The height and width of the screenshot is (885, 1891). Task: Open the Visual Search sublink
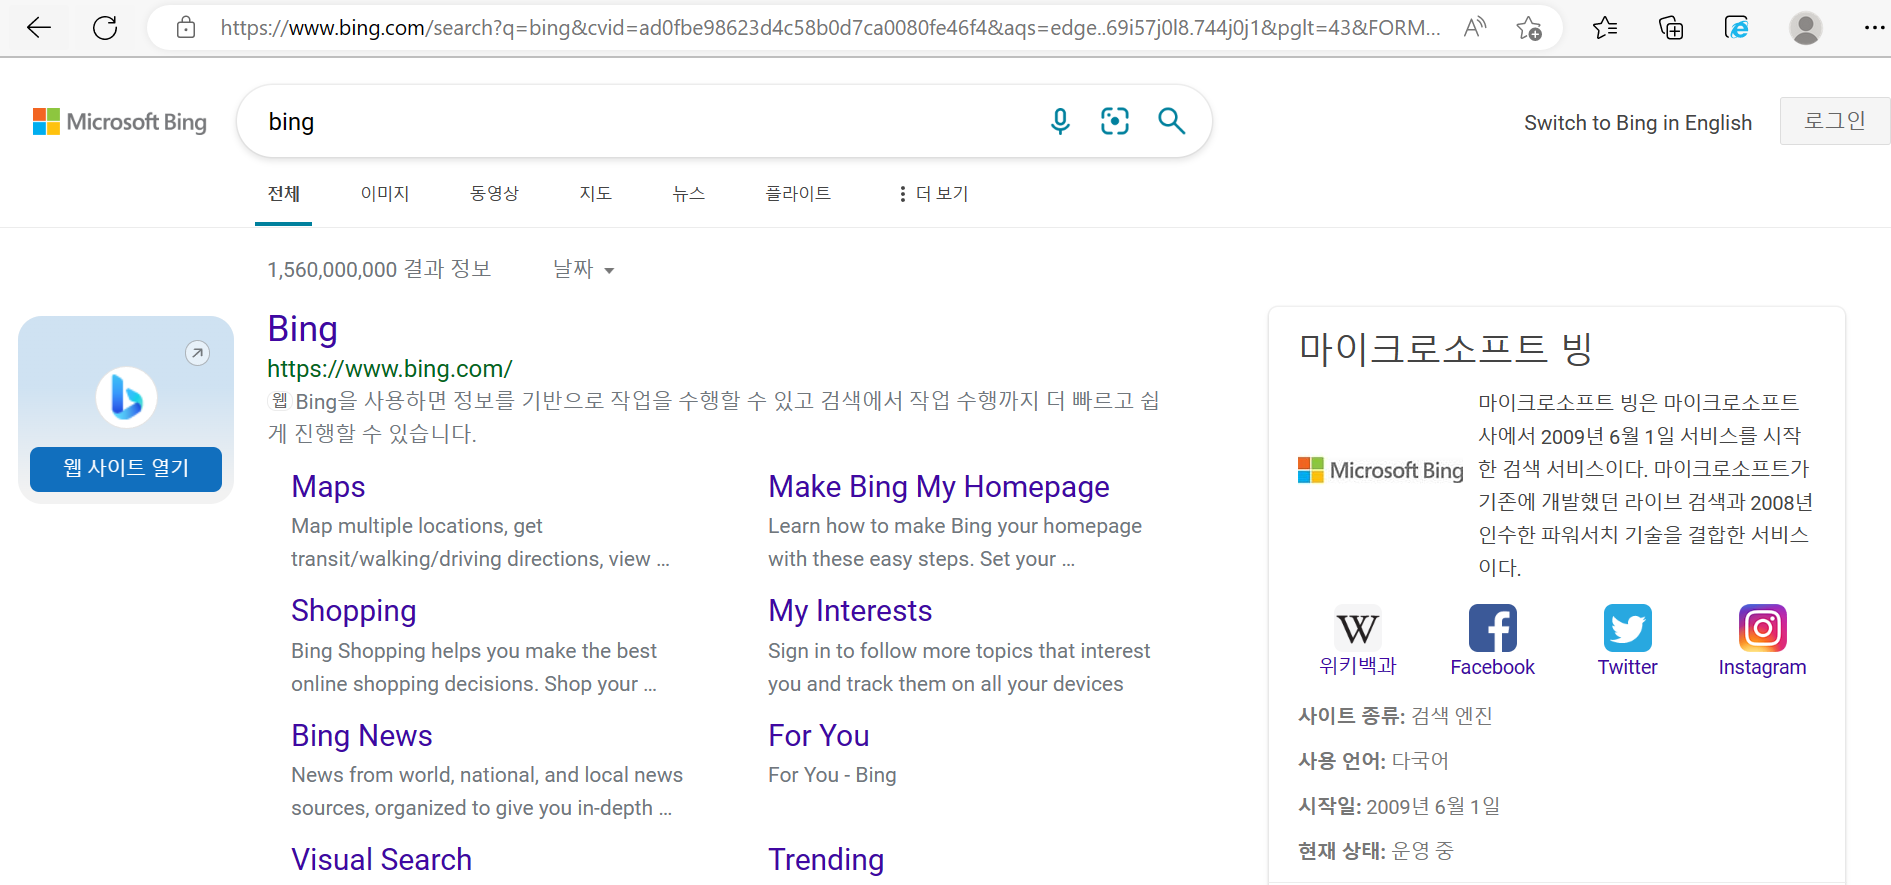382,860
